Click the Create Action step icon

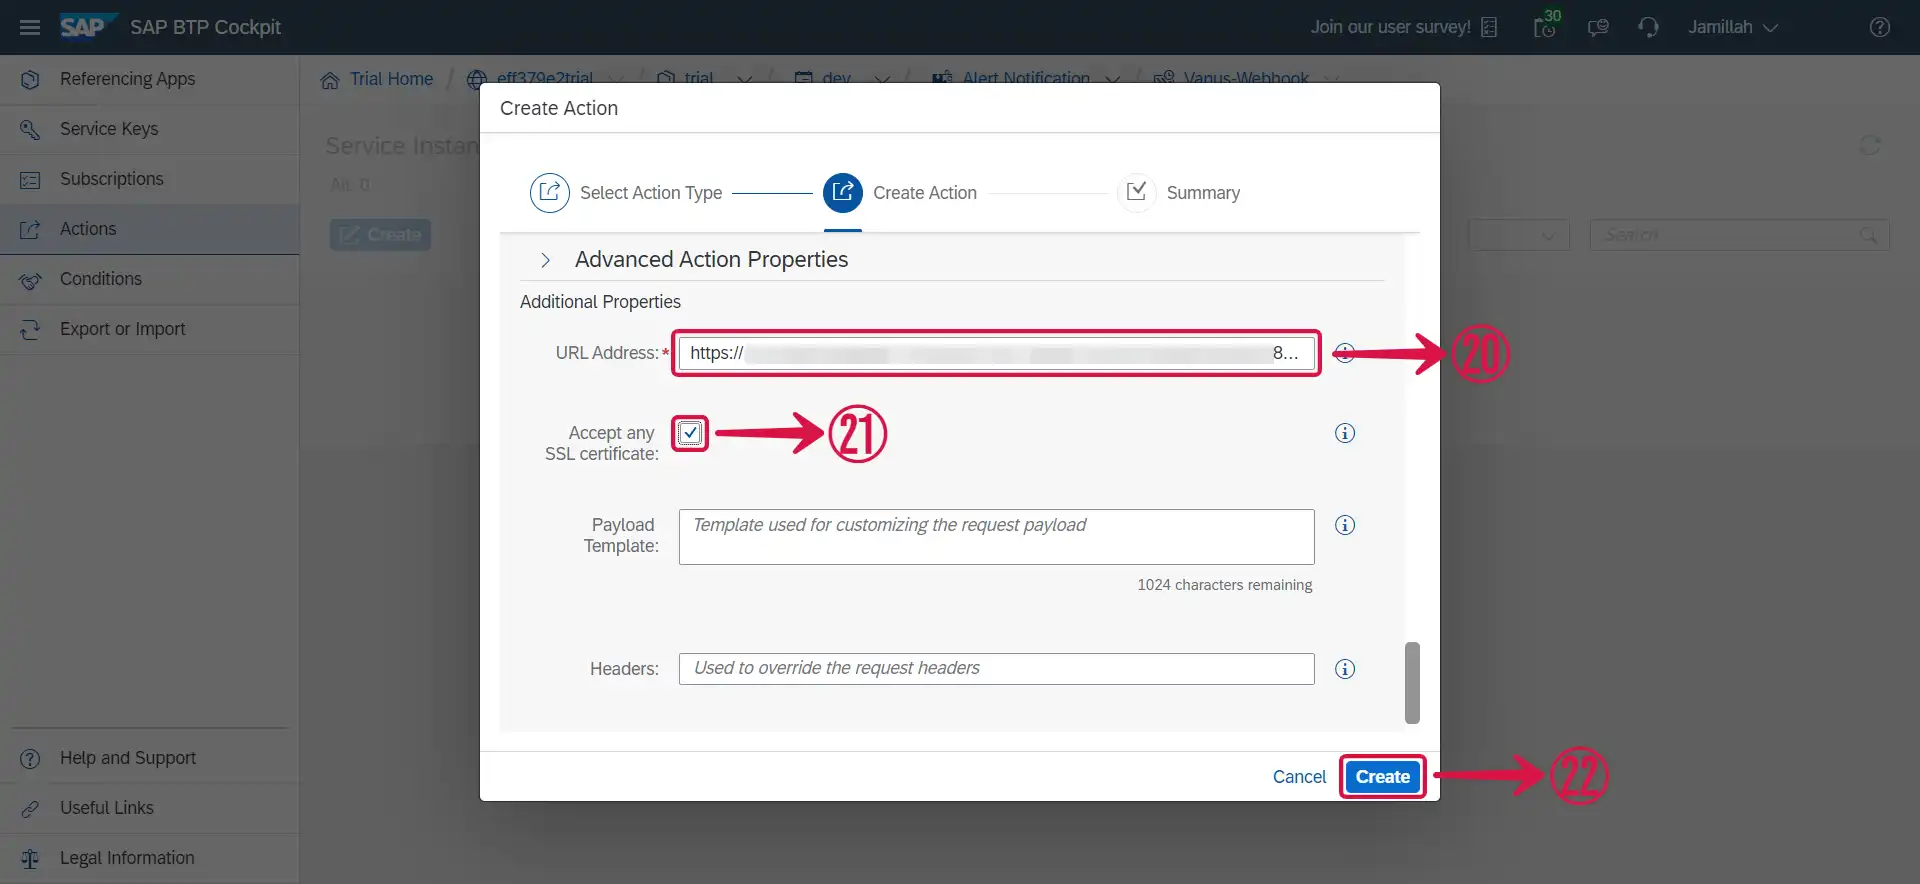(x=842, y=192)
